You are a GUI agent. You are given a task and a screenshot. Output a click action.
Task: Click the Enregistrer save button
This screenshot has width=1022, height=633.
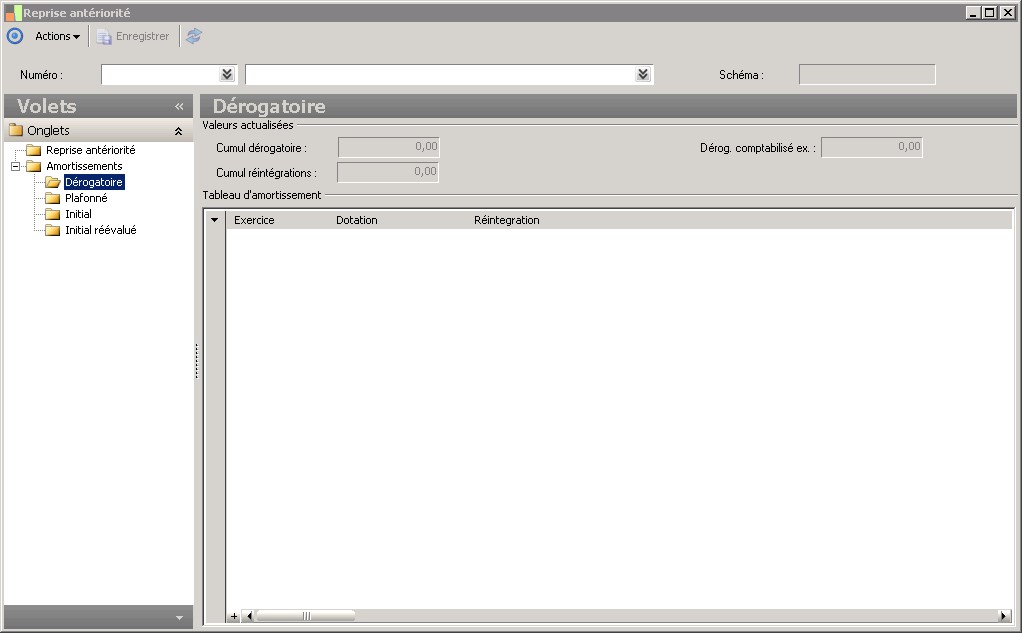(x=134, y=37)
